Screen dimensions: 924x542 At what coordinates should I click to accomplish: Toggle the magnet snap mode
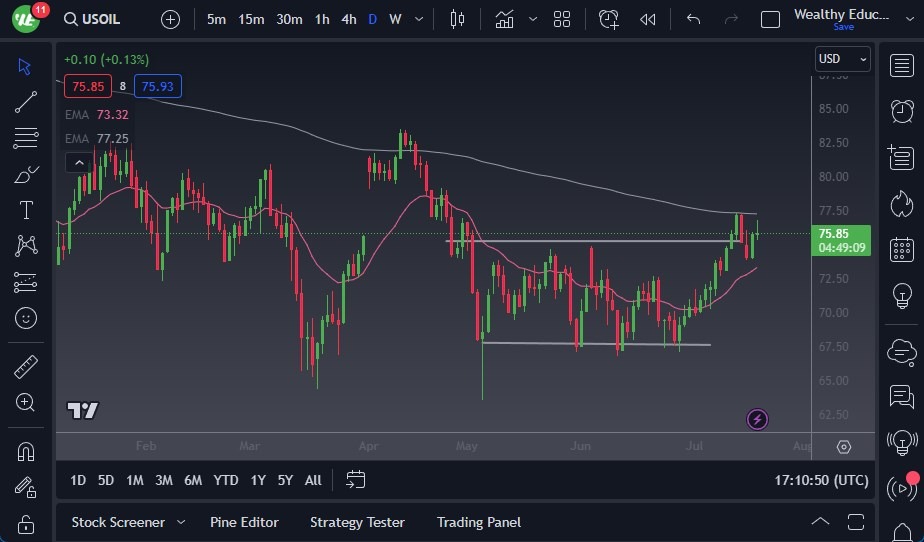point(26,451)
